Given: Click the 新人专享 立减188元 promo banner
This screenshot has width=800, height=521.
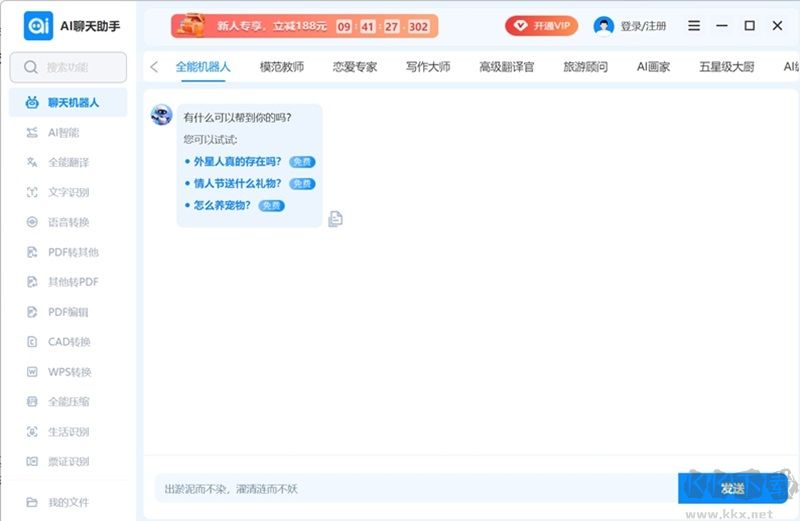Looking at the screenshot, I should click(305, 26).
